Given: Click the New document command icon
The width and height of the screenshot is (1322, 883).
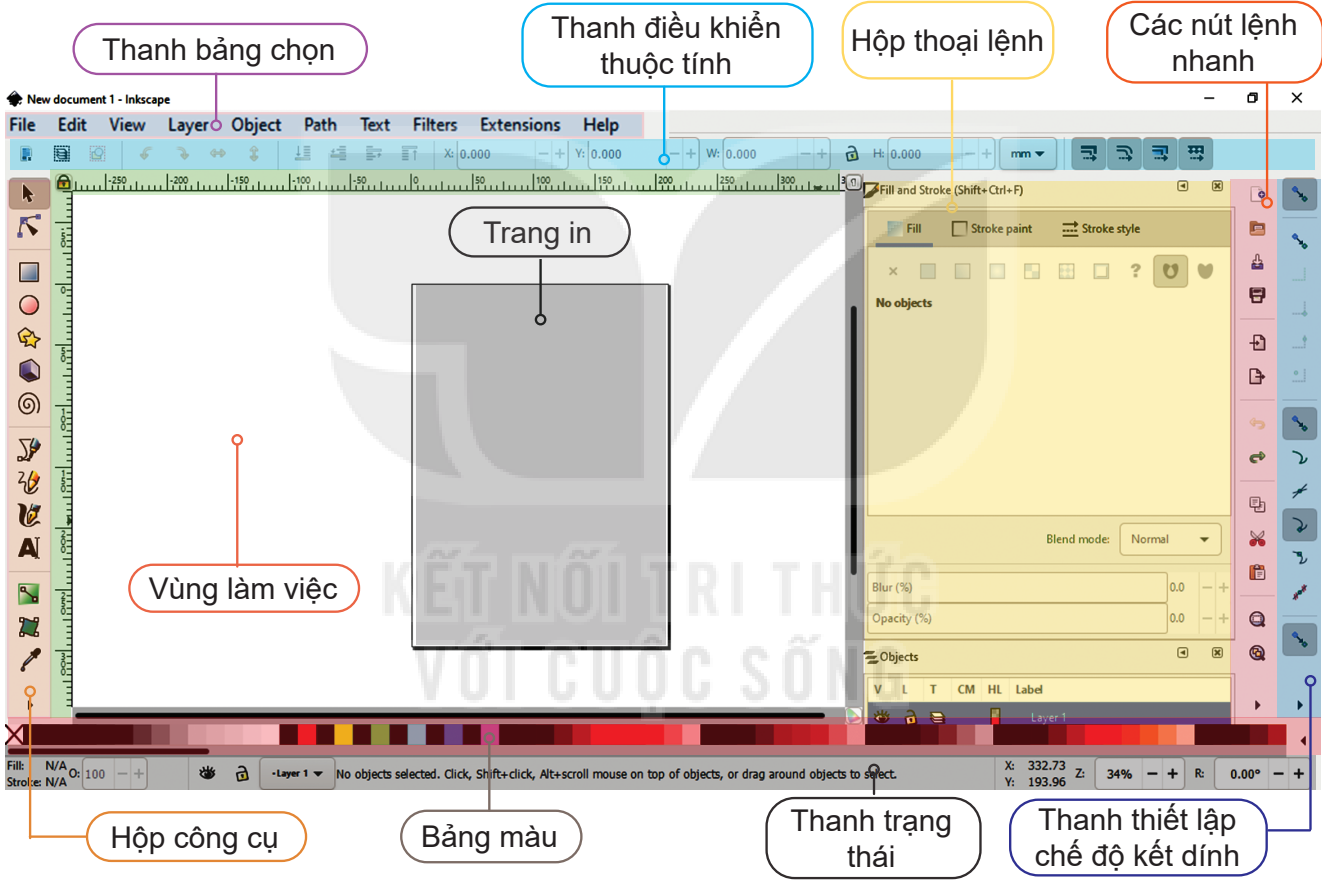Looking at the screenshot, I should click(1258, 194).
